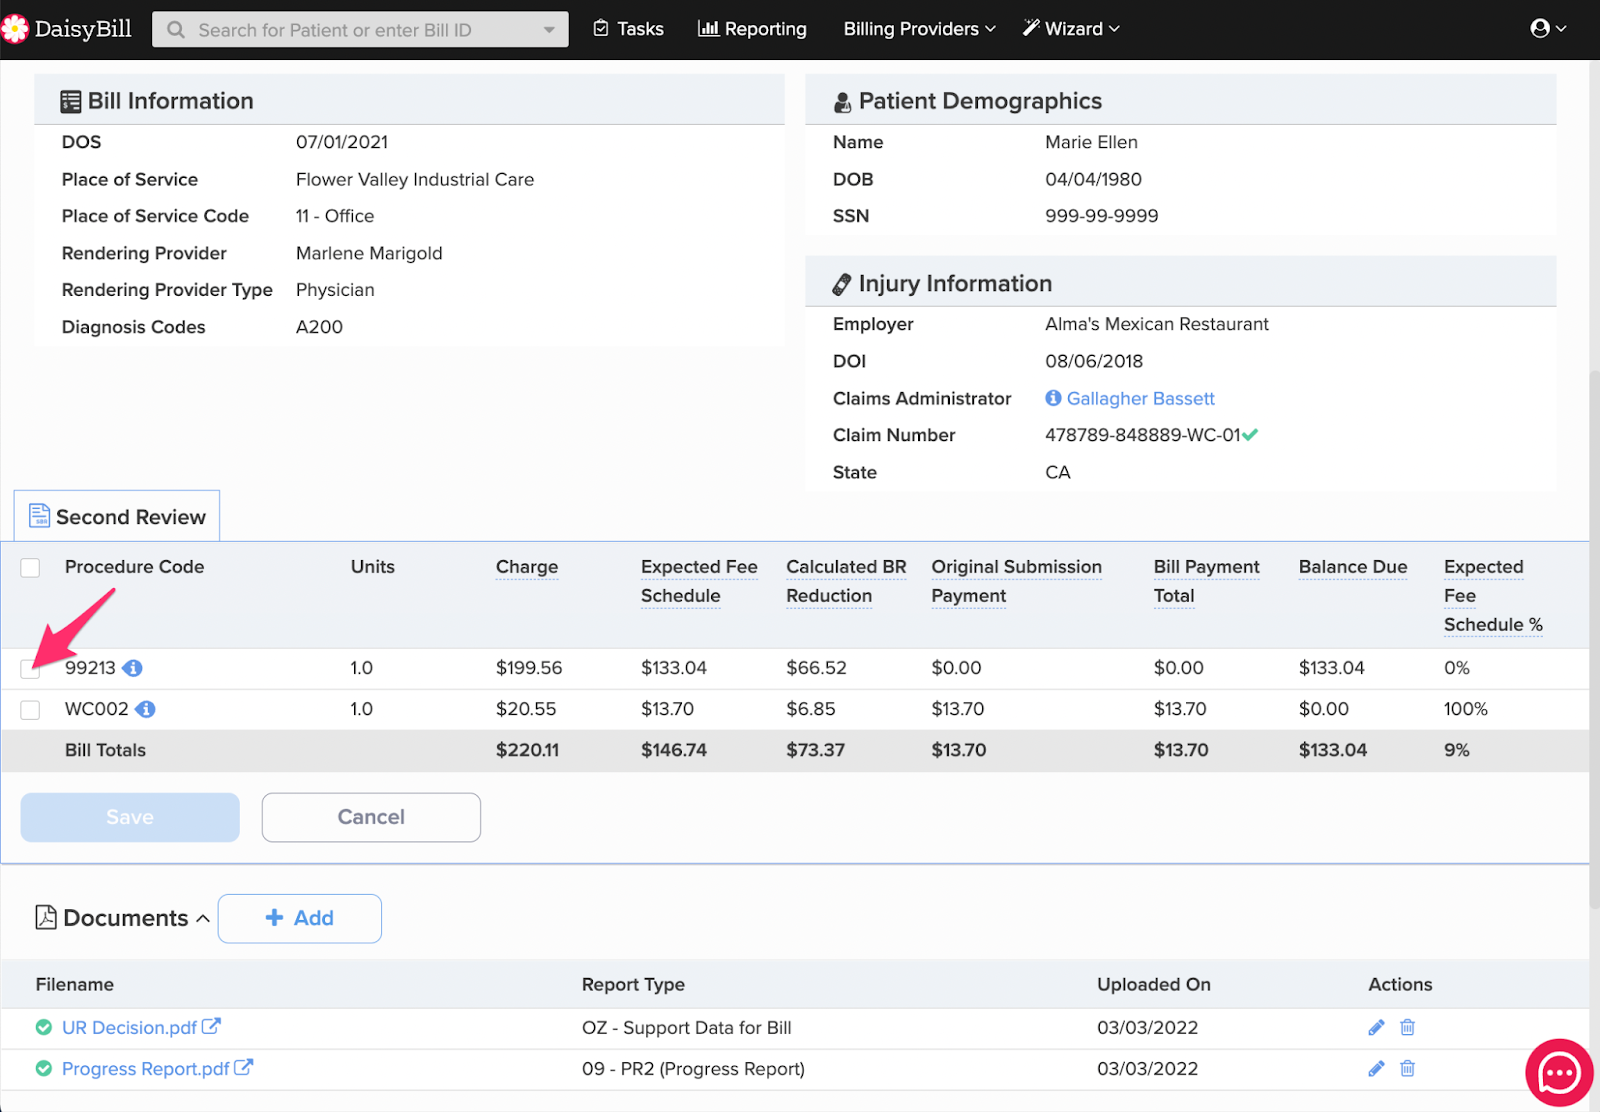Go to Reporting

752,29
